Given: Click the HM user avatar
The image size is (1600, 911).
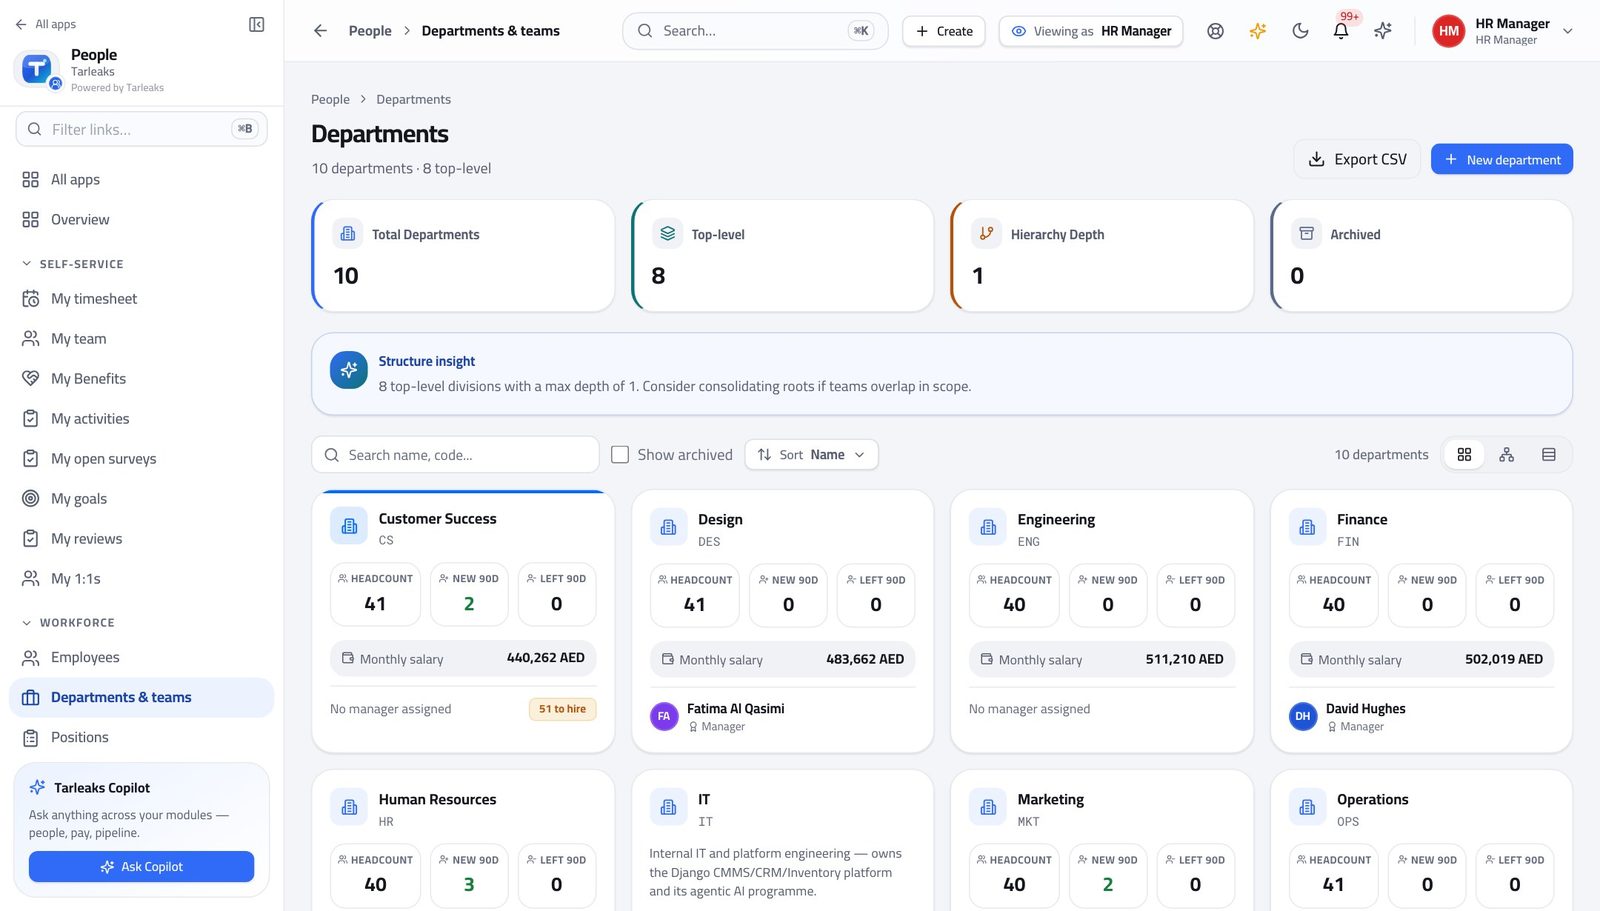Looking at the screenshot, I should pos(1449,31).
